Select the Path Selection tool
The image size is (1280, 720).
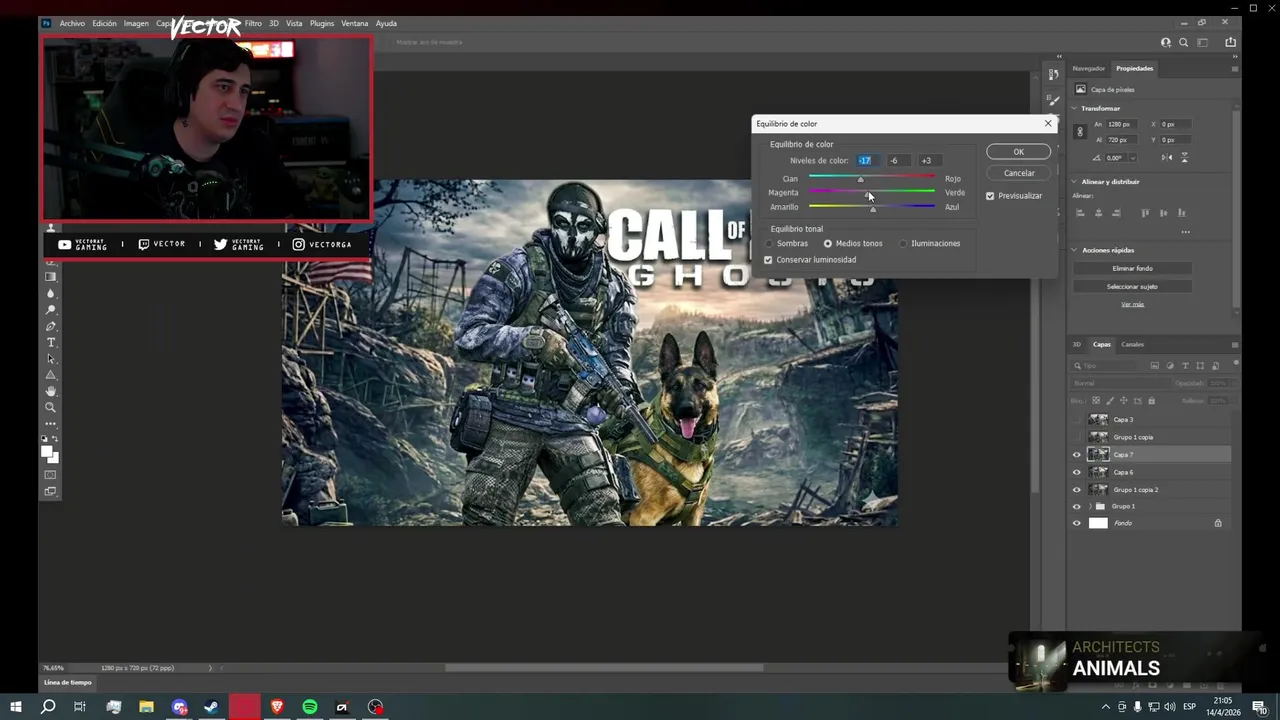coord(51,358)
